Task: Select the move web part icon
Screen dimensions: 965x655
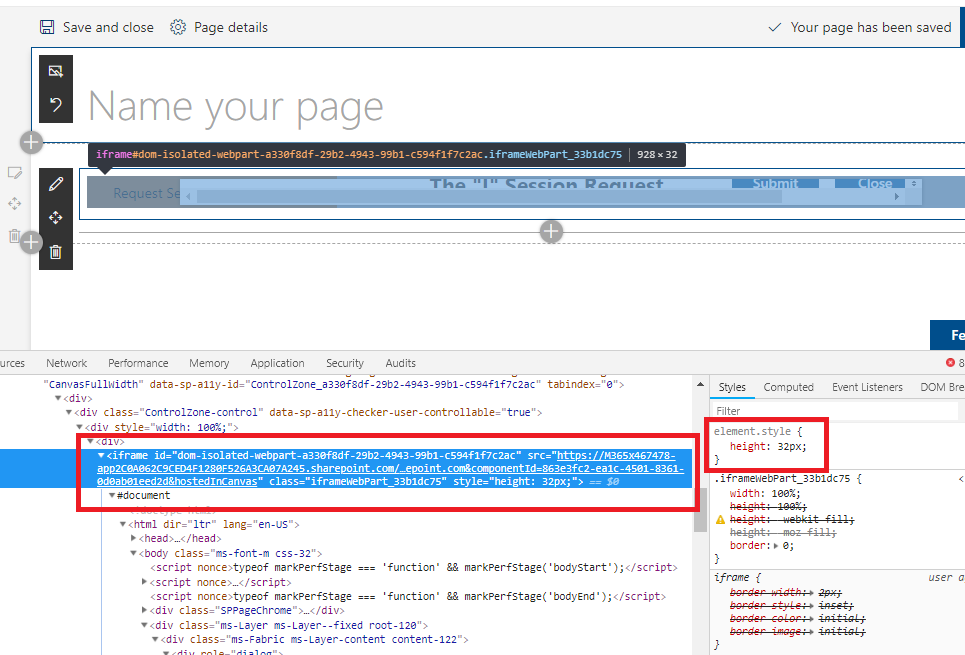Action: (56, 217)
